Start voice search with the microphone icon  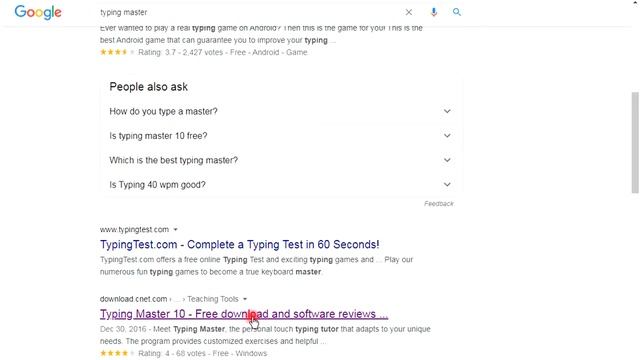(433, 12)
